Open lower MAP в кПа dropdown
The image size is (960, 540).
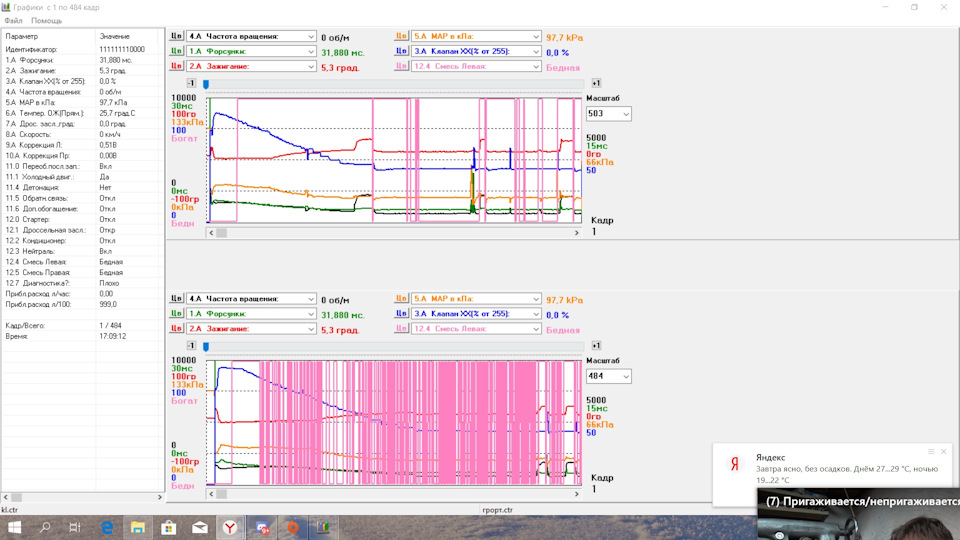(x=476, y=299)
